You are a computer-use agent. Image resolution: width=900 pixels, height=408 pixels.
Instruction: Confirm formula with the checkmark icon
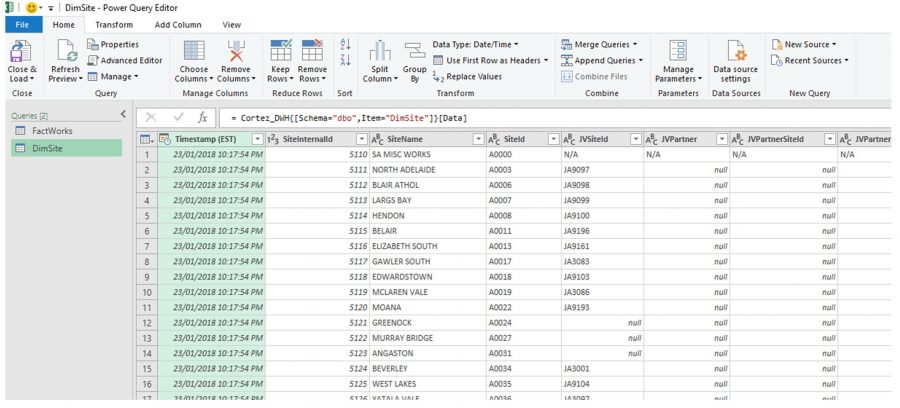coord(179,118)
